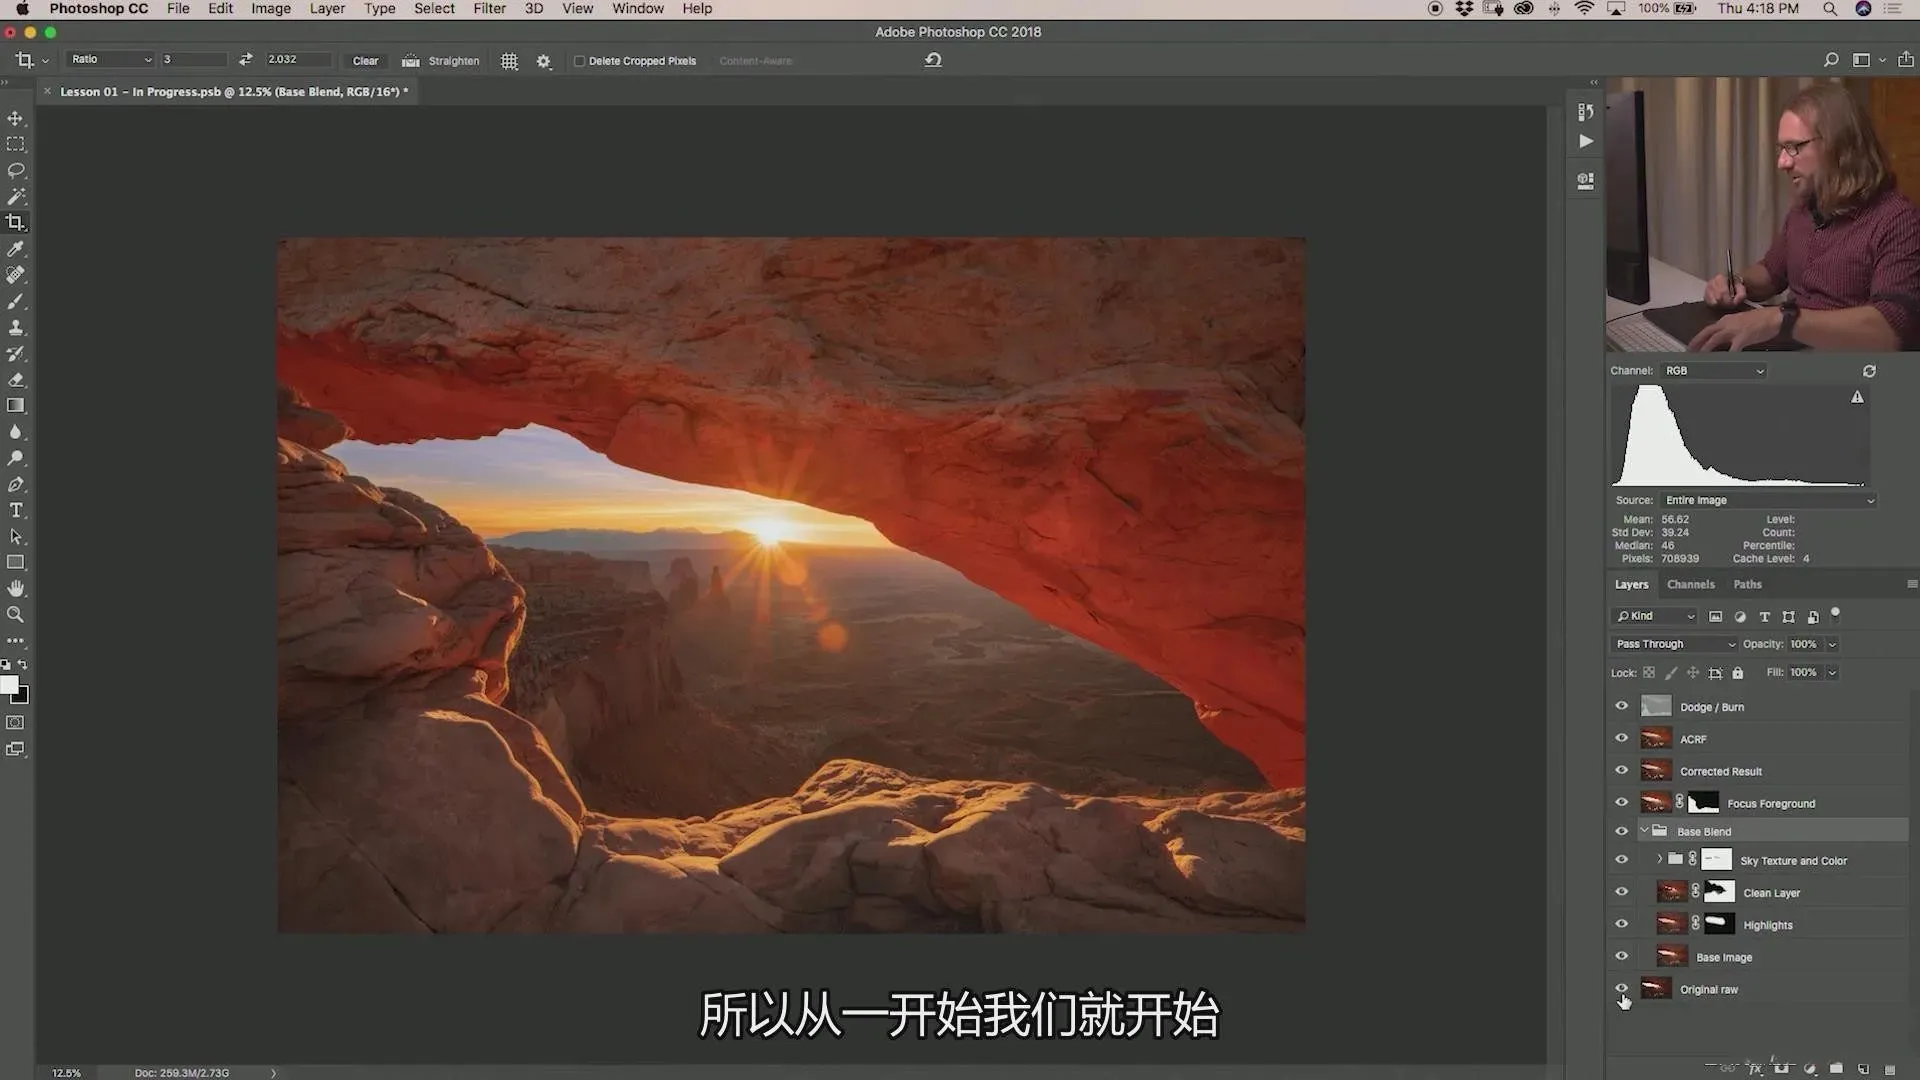Toggle visibility of Original raw layer
The image size is (1920, 1080).
[1621, 988]
